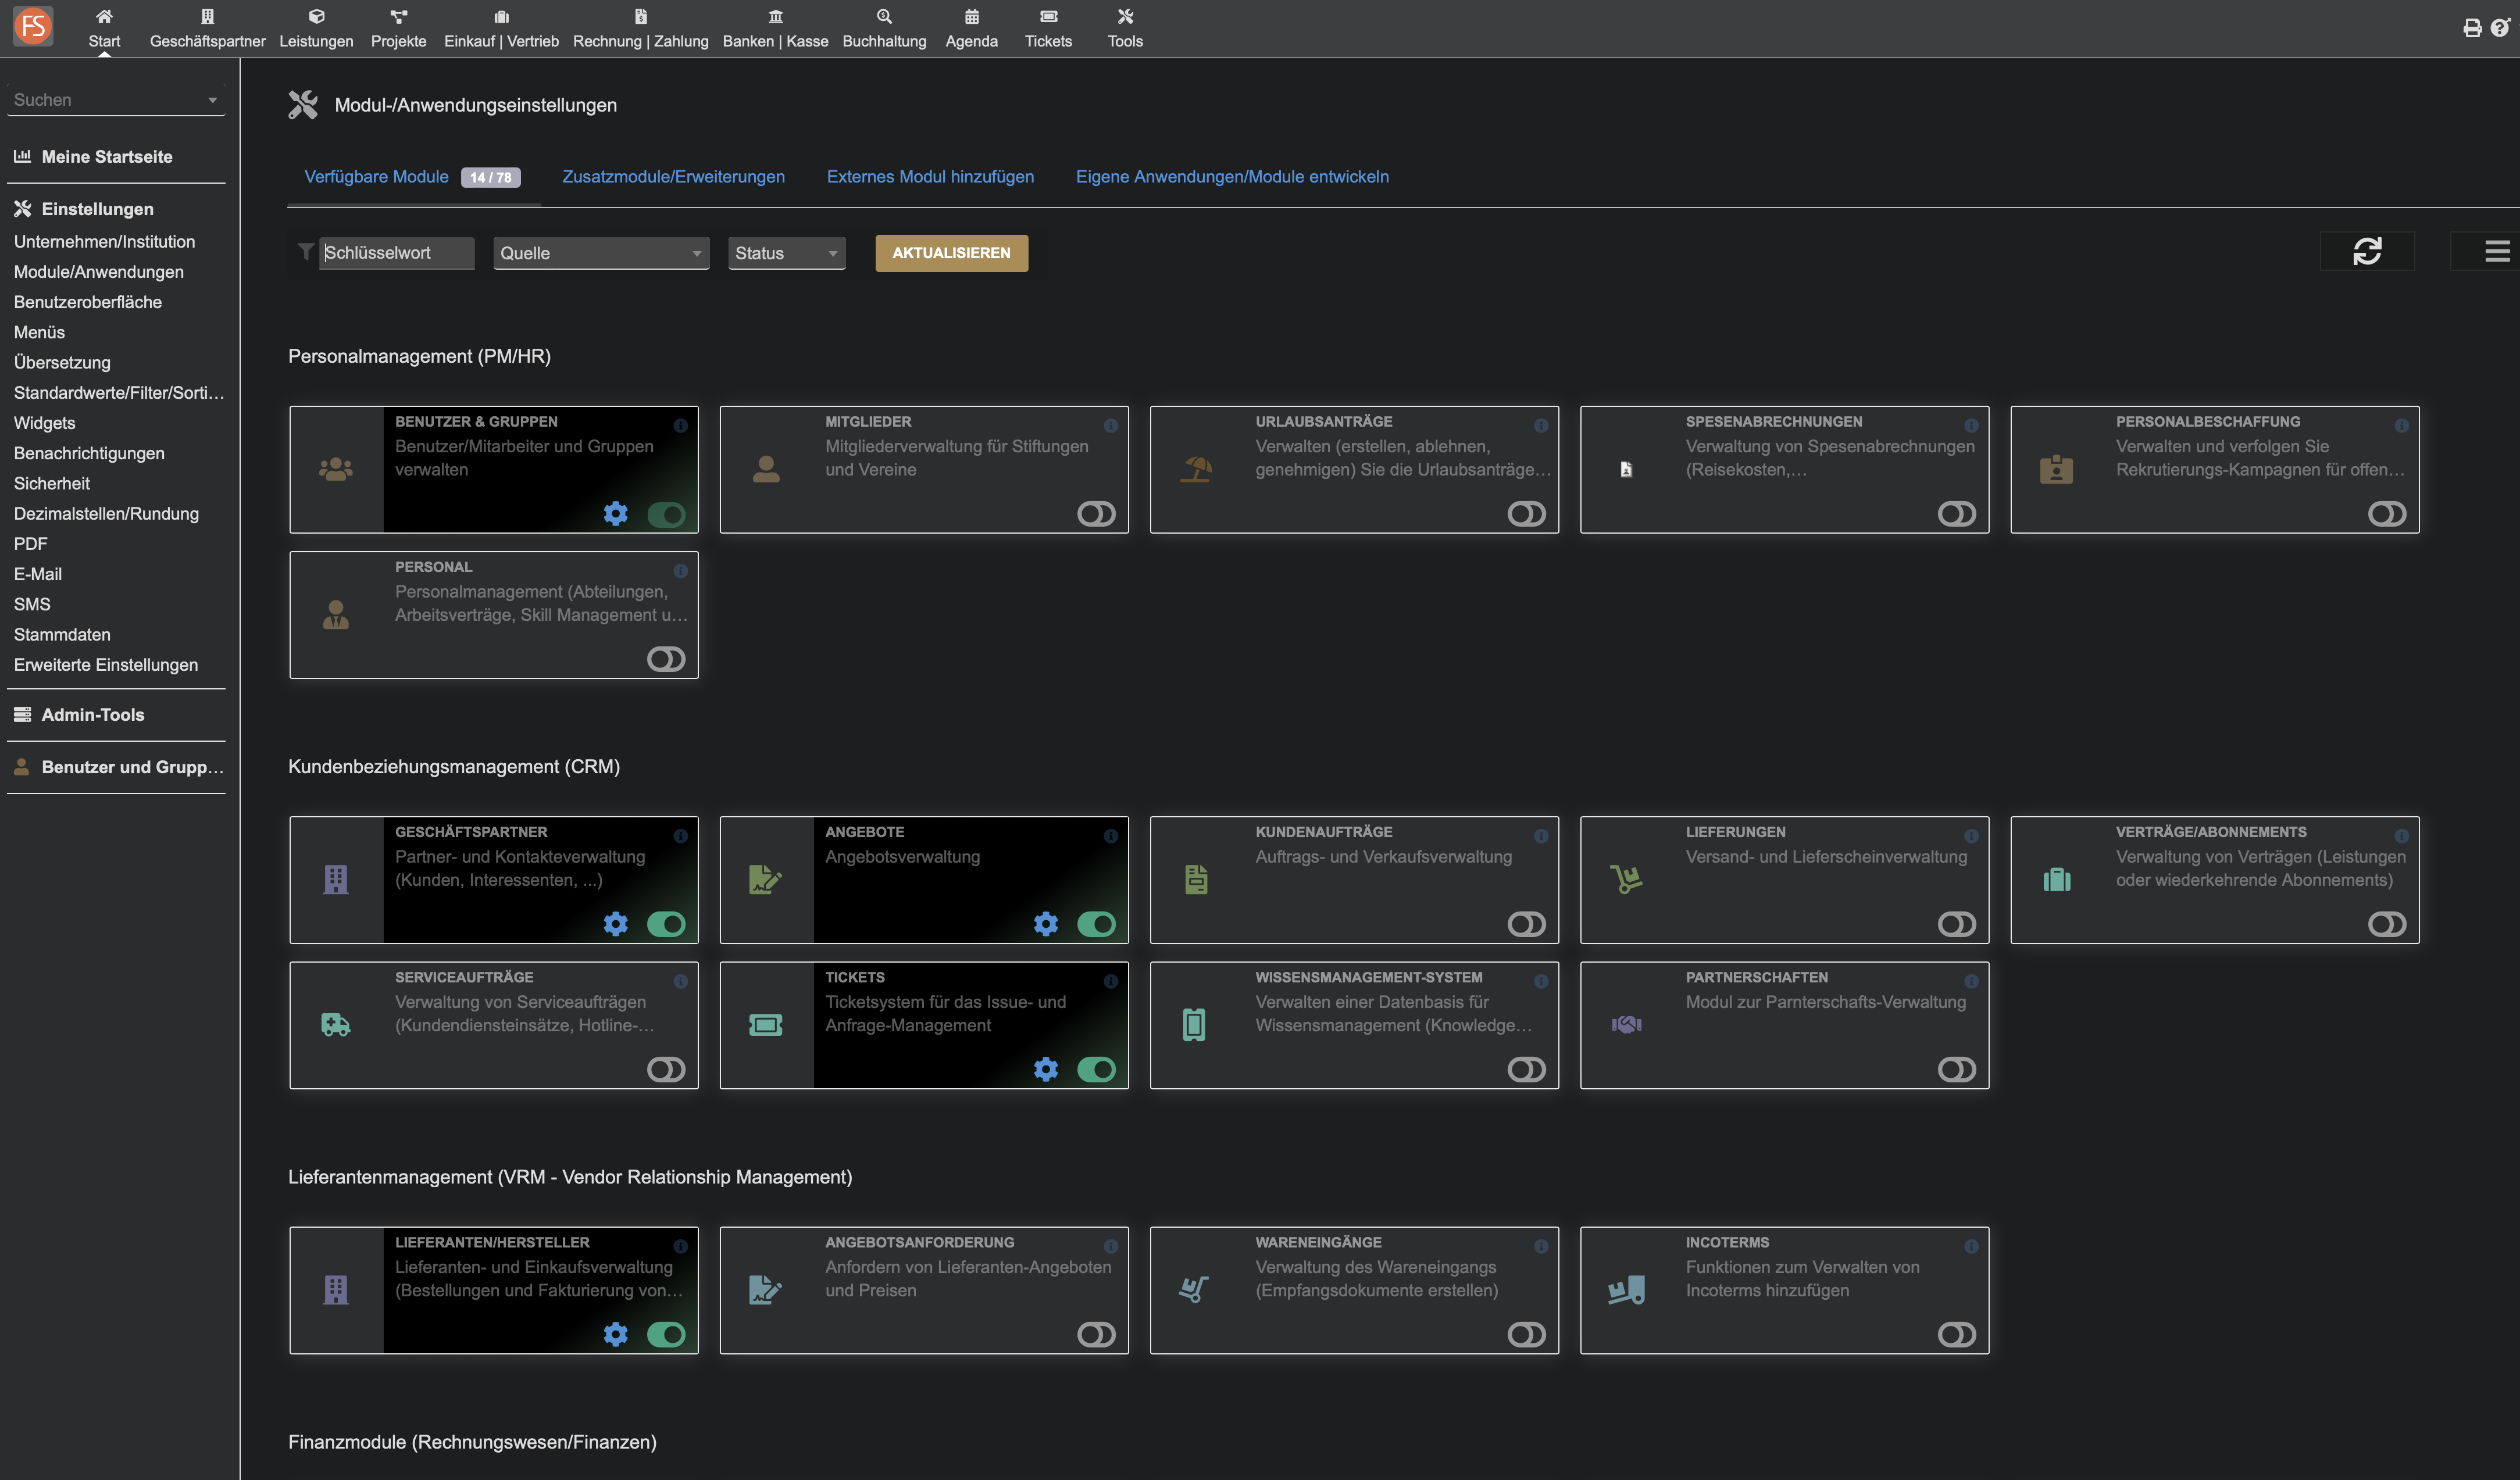Click info icon on Incoterms card
This screenshot has width=2520, height=1480.
point(1971,1246)
